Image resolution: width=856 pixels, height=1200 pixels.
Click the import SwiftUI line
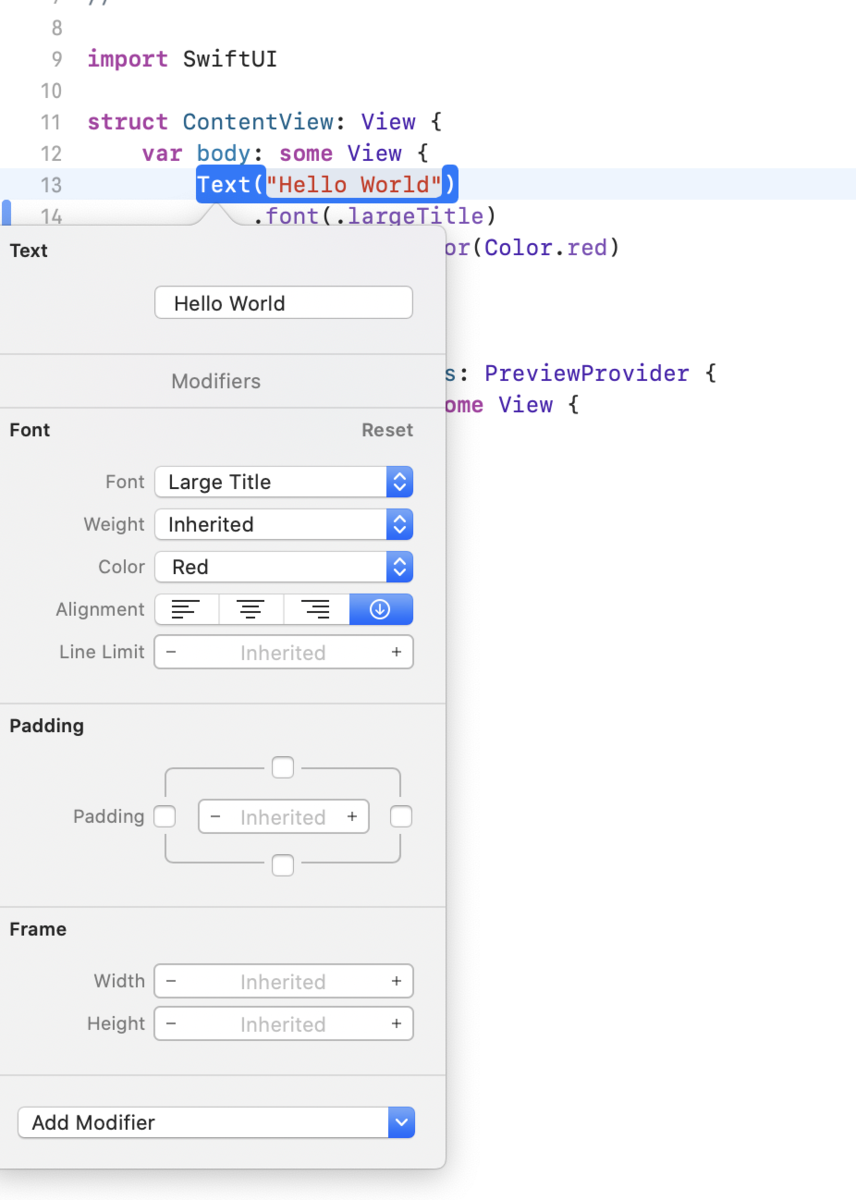click(182, 59)
